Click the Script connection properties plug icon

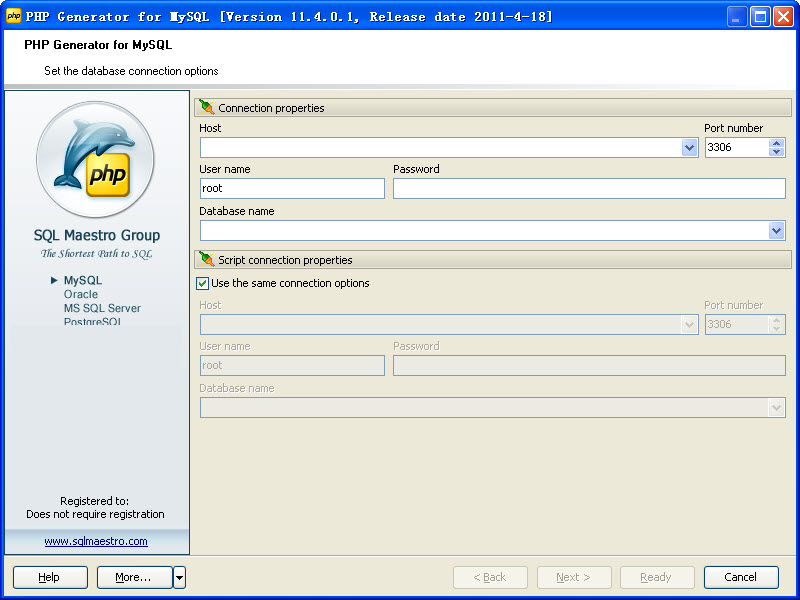(207, 260)
